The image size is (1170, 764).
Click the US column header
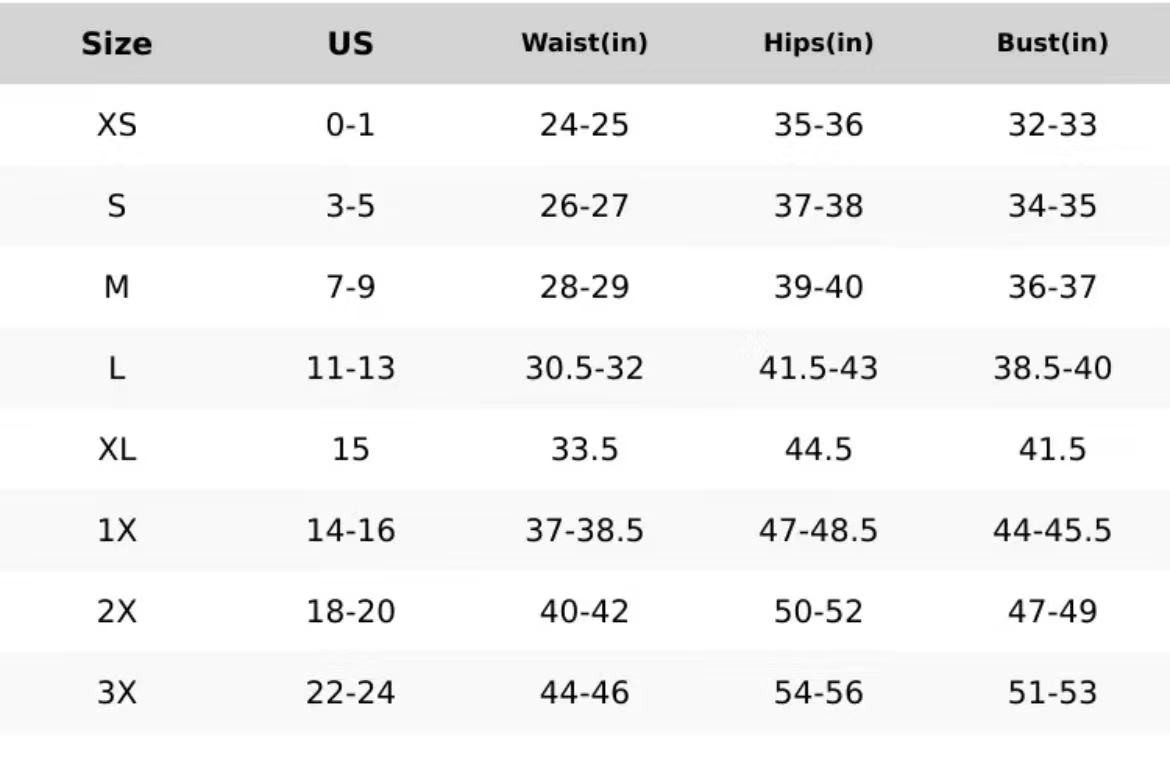coord(350,44)
